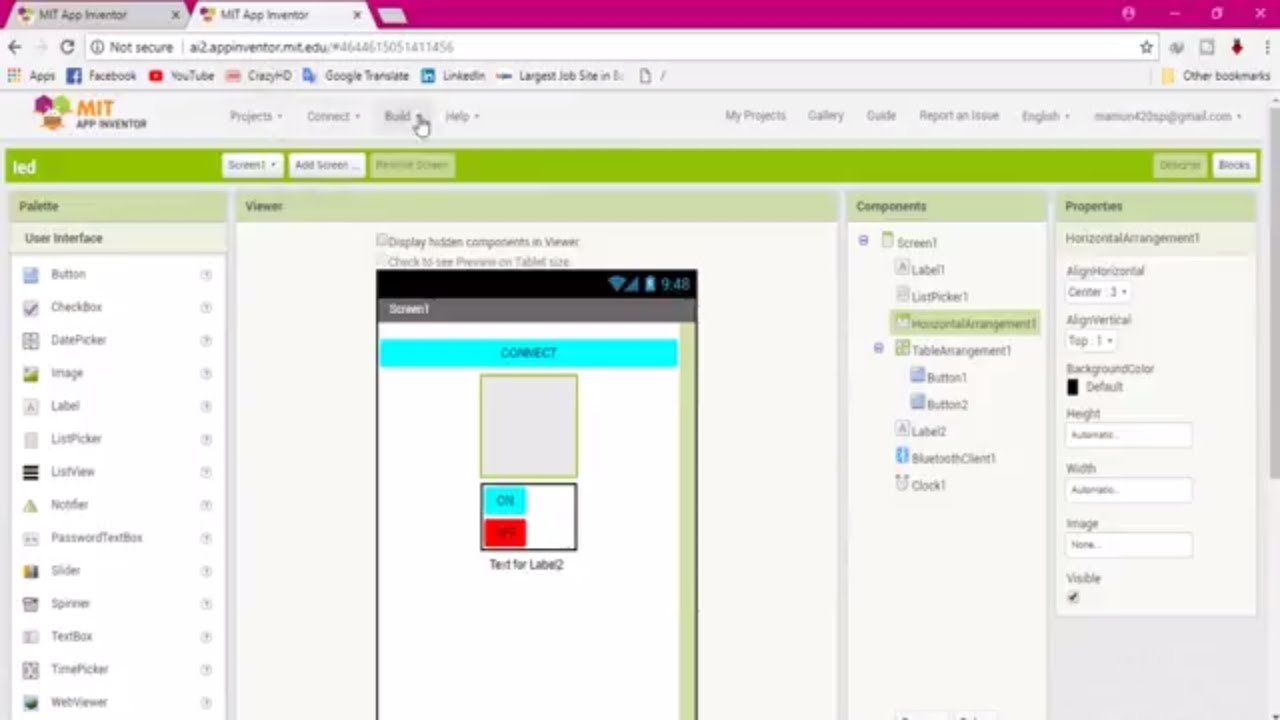Open help for CheckBox component
This screenshot has width=1280, height=720.
click(206, 308)
